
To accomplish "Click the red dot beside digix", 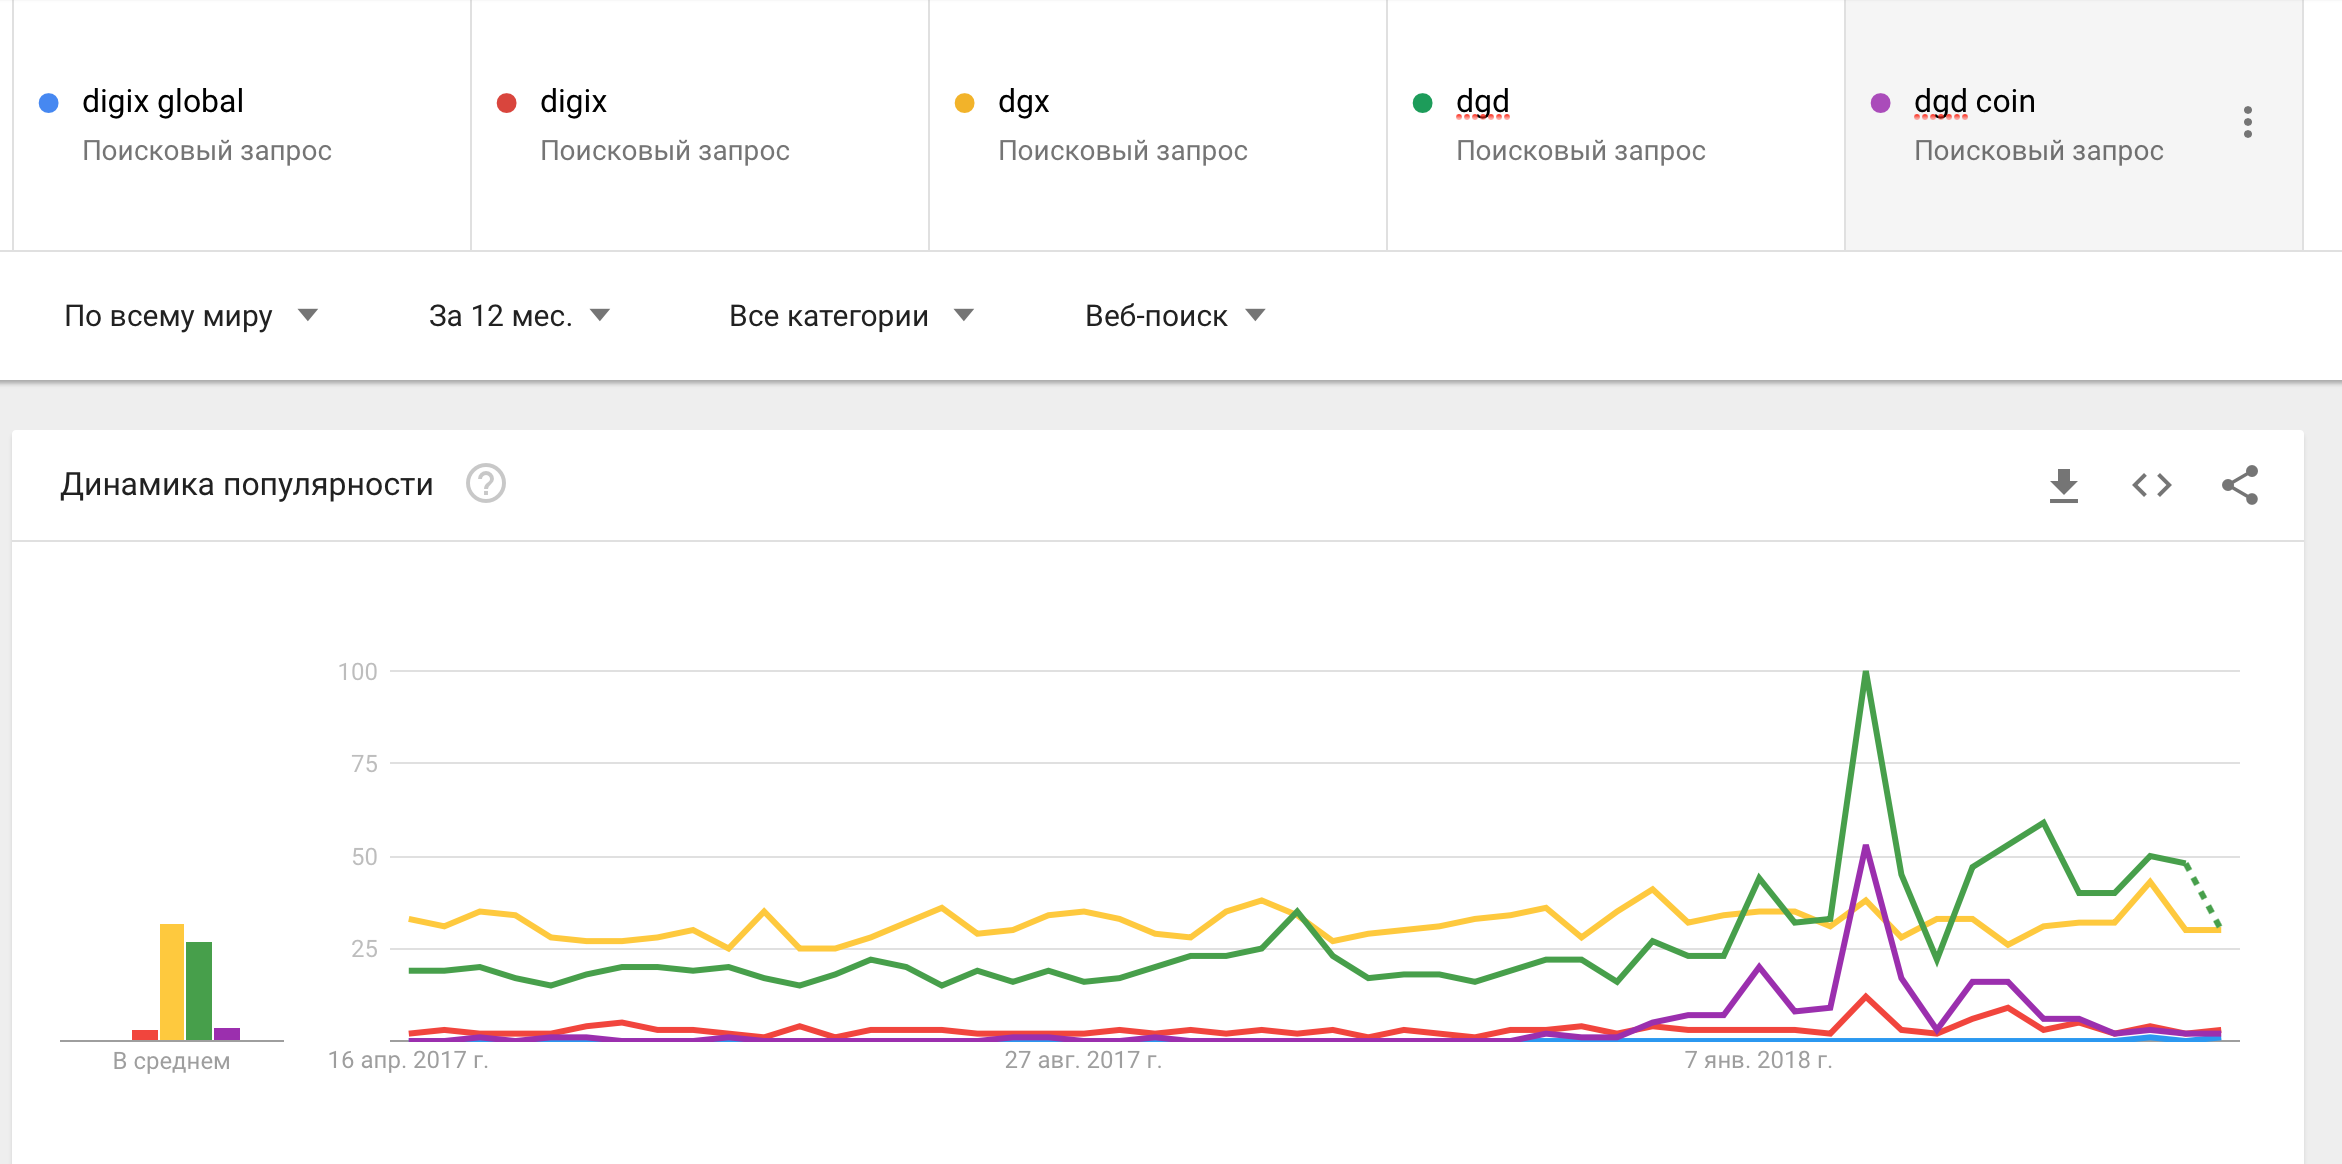I will [506, 103].
